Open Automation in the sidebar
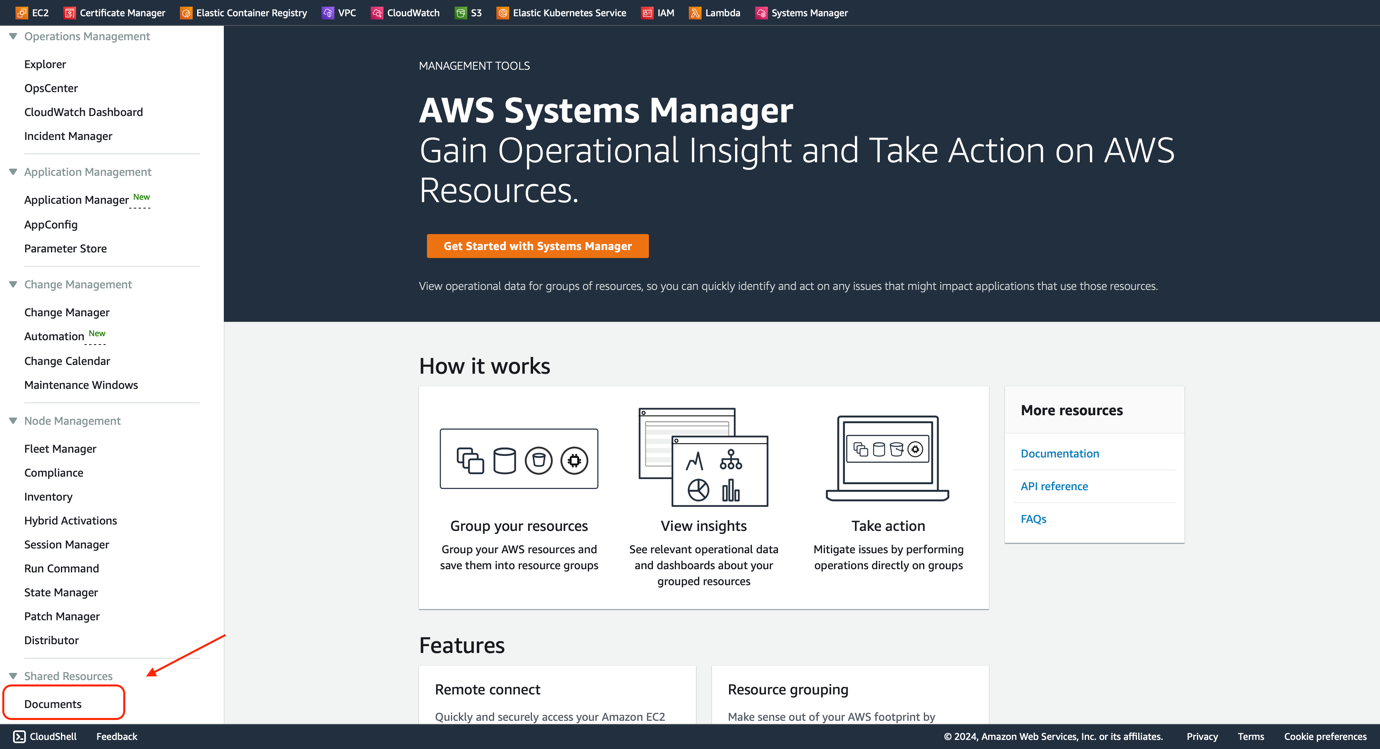This screenshot has height=749, width=1380. 54,337
